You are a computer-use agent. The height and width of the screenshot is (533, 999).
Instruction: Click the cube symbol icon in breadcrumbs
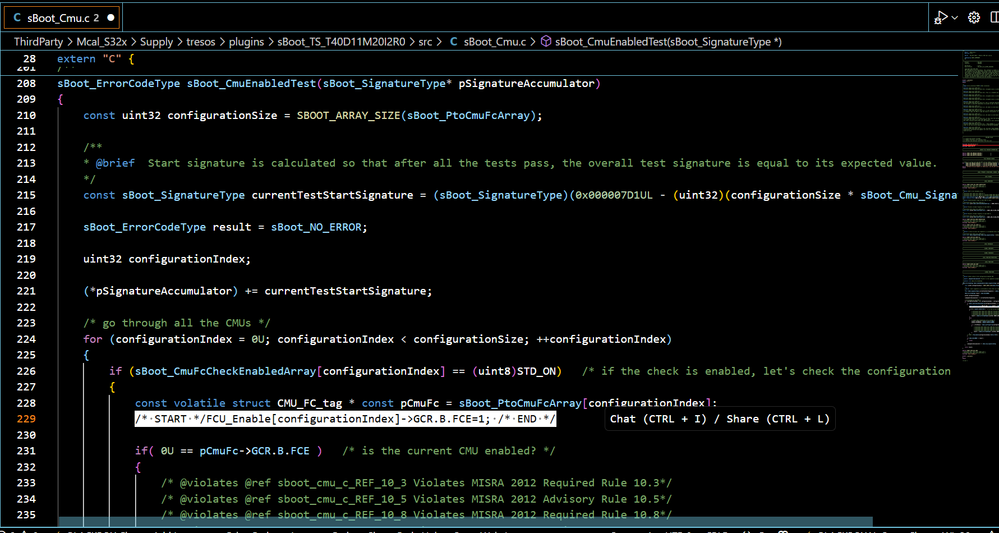[x=546, y=42]
